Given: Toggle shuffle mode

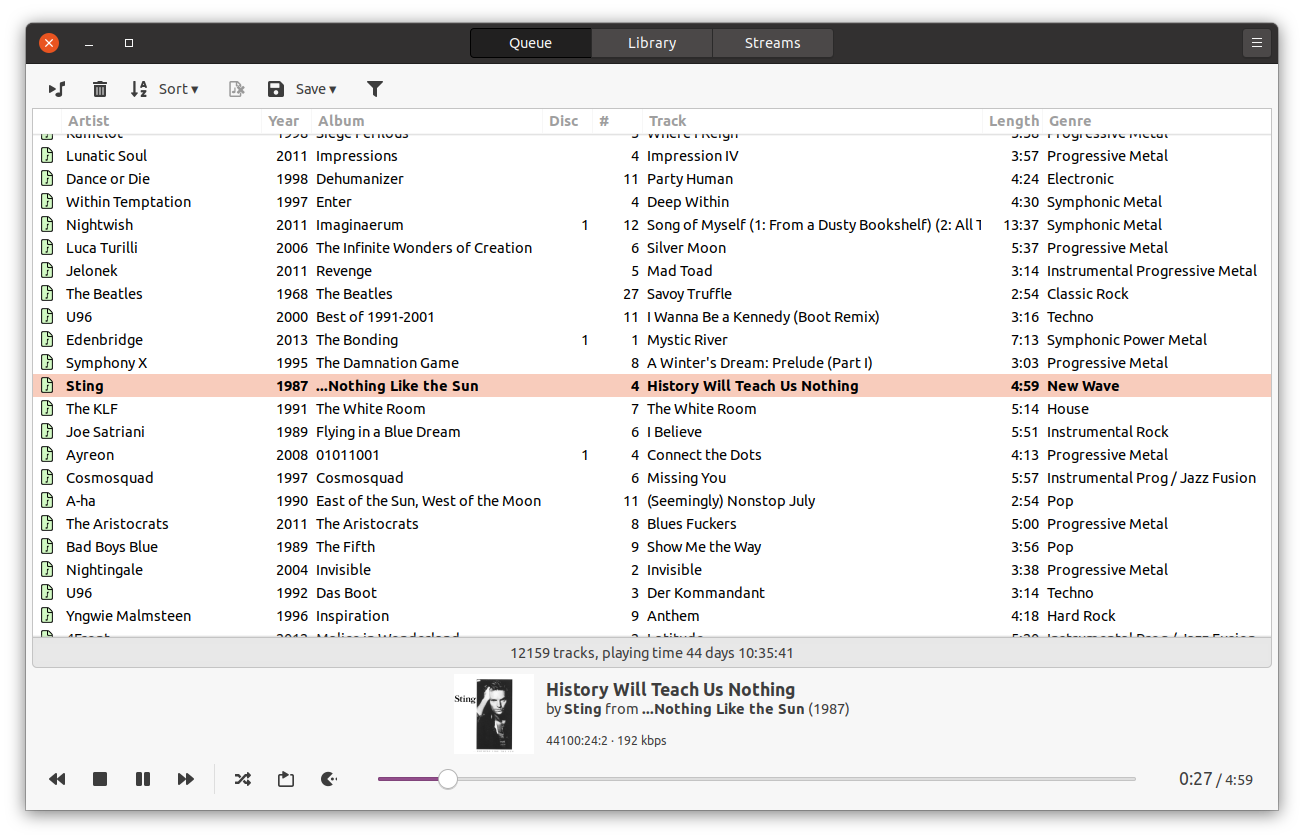Looking at the screenshot, I should (242, 779).
